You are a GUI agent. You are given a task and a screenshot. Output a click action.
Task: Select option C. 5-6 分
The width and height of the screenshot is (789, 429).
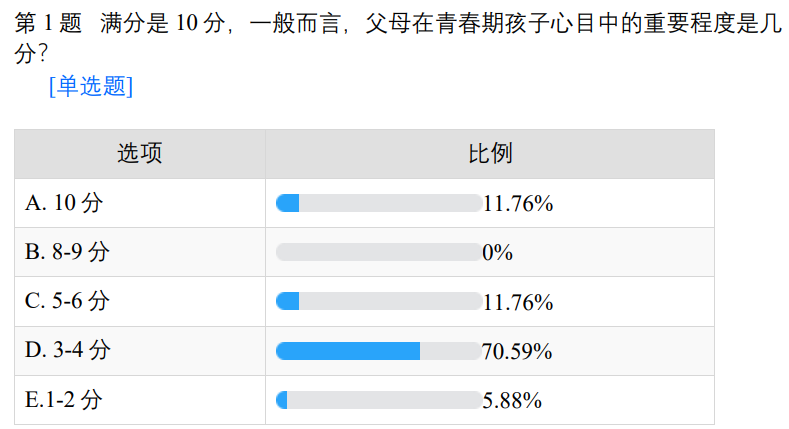click(67, 302)
